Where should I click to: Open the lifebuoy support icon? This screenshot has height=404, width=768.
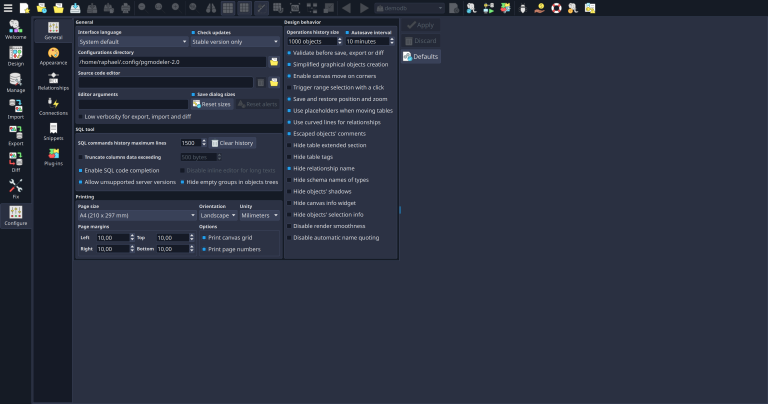coord(556,8)
